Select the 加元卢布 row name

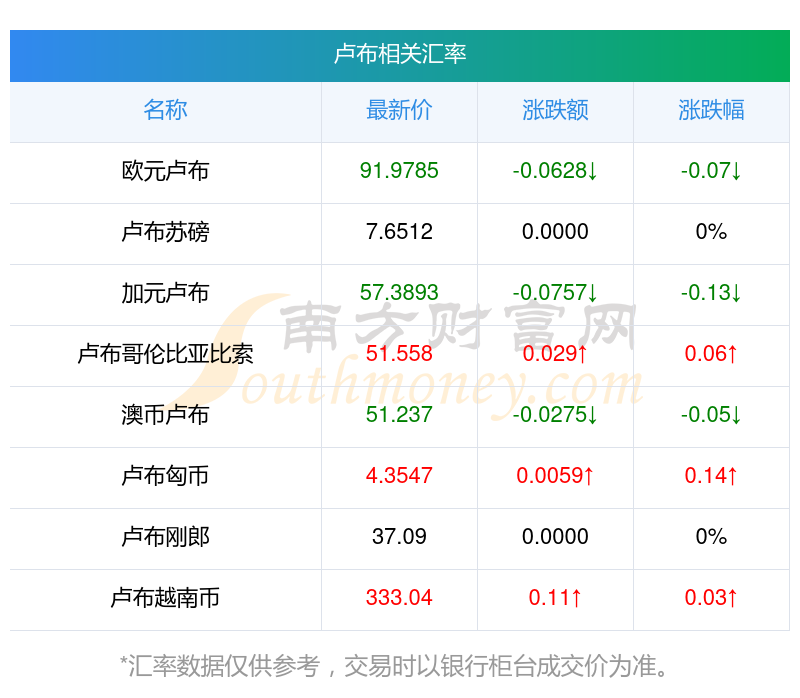(x=165, y=293)
